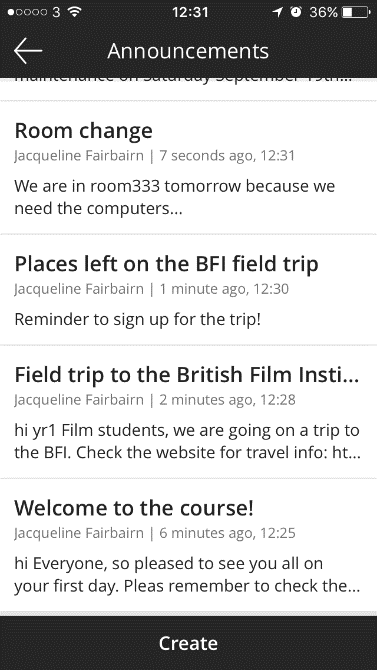Tap the partially visible maintenance announcement

click(x=188, y=89)
